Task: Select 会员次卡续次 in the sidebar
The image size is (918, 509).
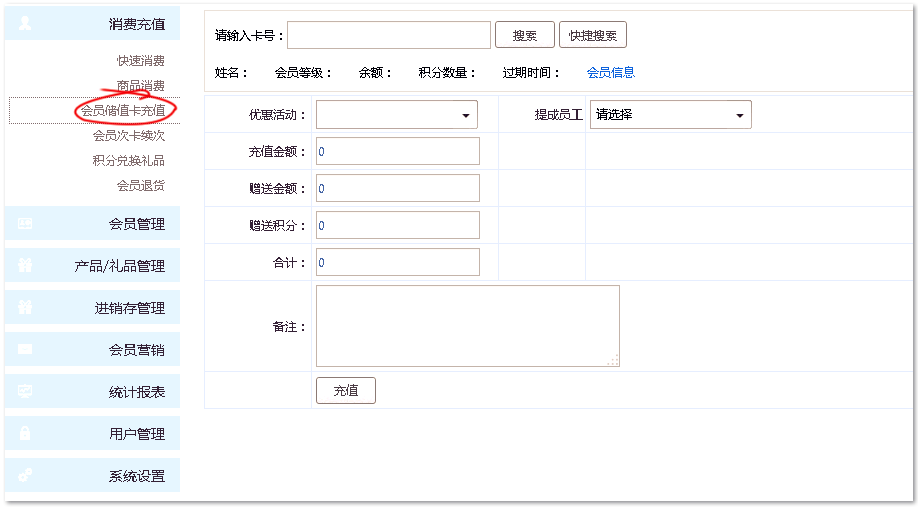Action: click(x=129, y=136)
